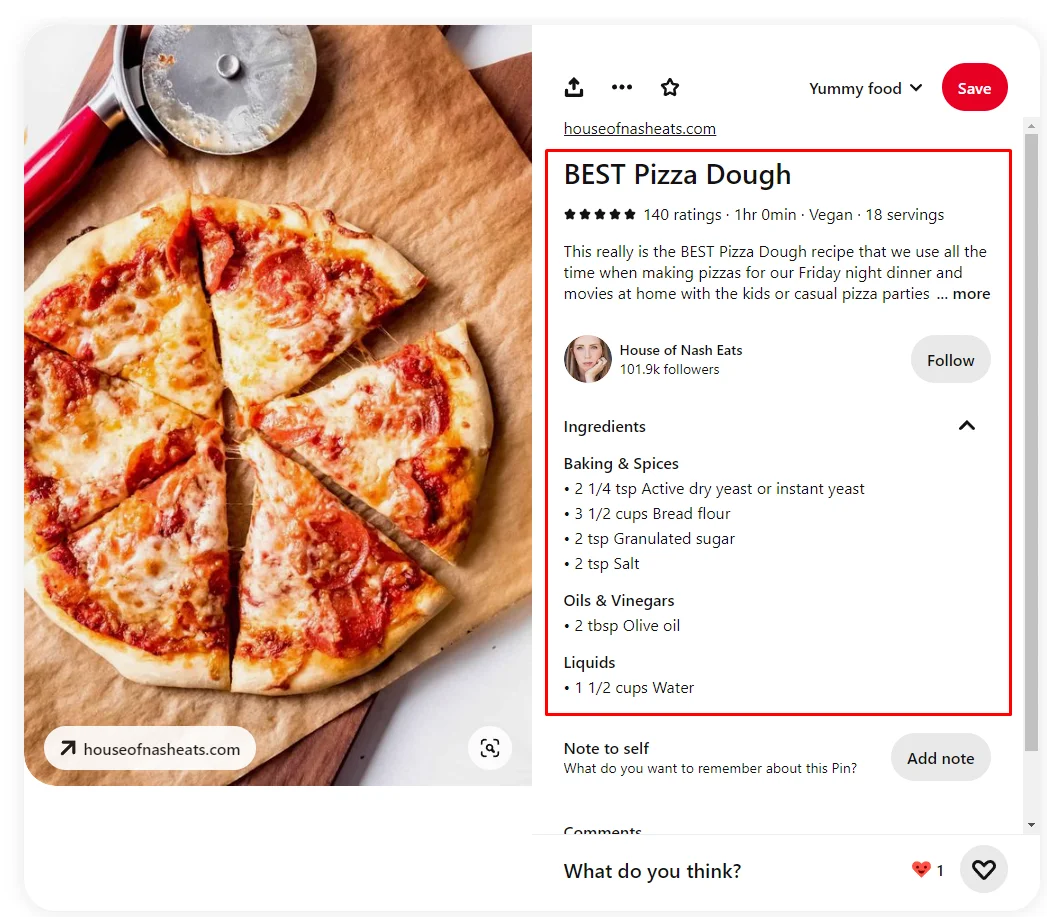This screenshot has height=917, width=1047.
Task: Click the five-star rating icons
Action: (600, 214)
